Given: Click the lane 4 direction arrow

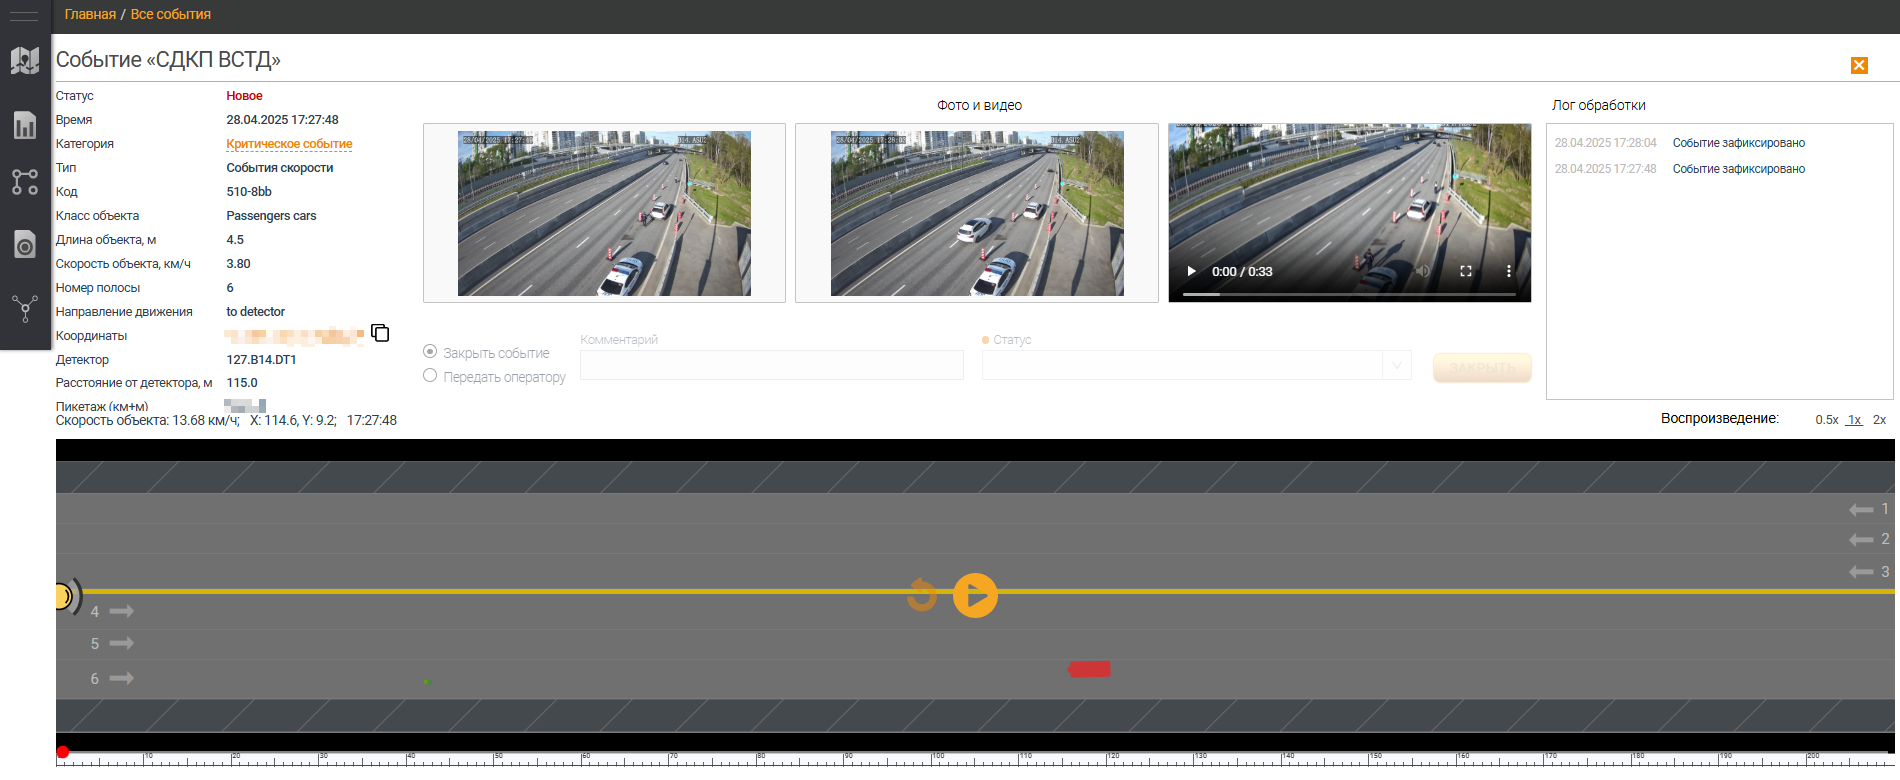Looking at the screenshot, I should point(122,611).
